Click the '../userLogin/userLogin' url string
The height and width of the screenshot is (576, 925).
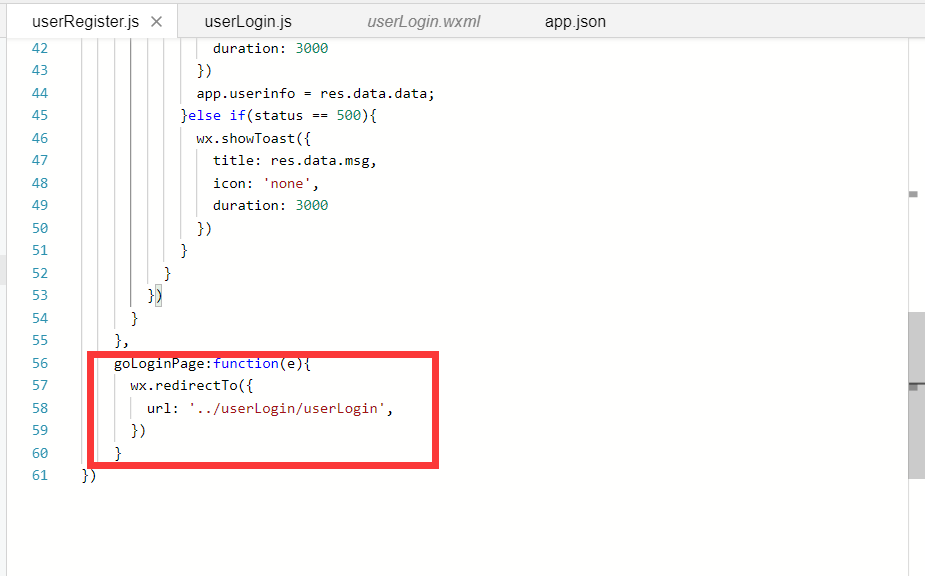pyautogui.click(x=287, y=408)
